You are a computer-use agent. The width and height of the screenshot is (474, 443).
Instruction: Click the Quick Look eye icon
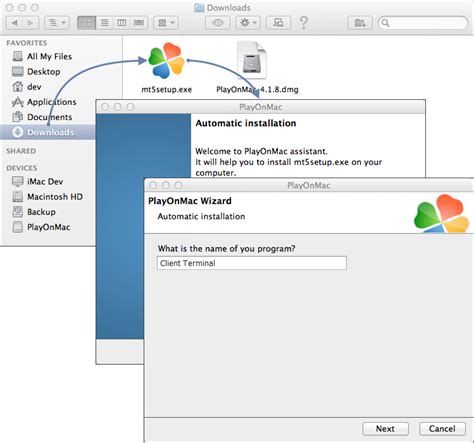pyautogui.click(x=218, y=23)
